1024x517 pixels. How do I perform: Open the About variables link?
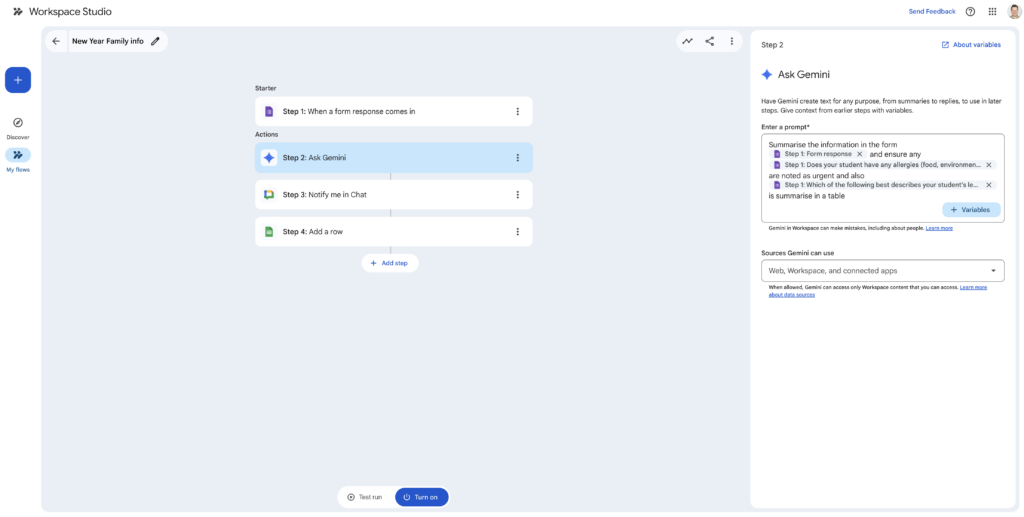[971, 45]
